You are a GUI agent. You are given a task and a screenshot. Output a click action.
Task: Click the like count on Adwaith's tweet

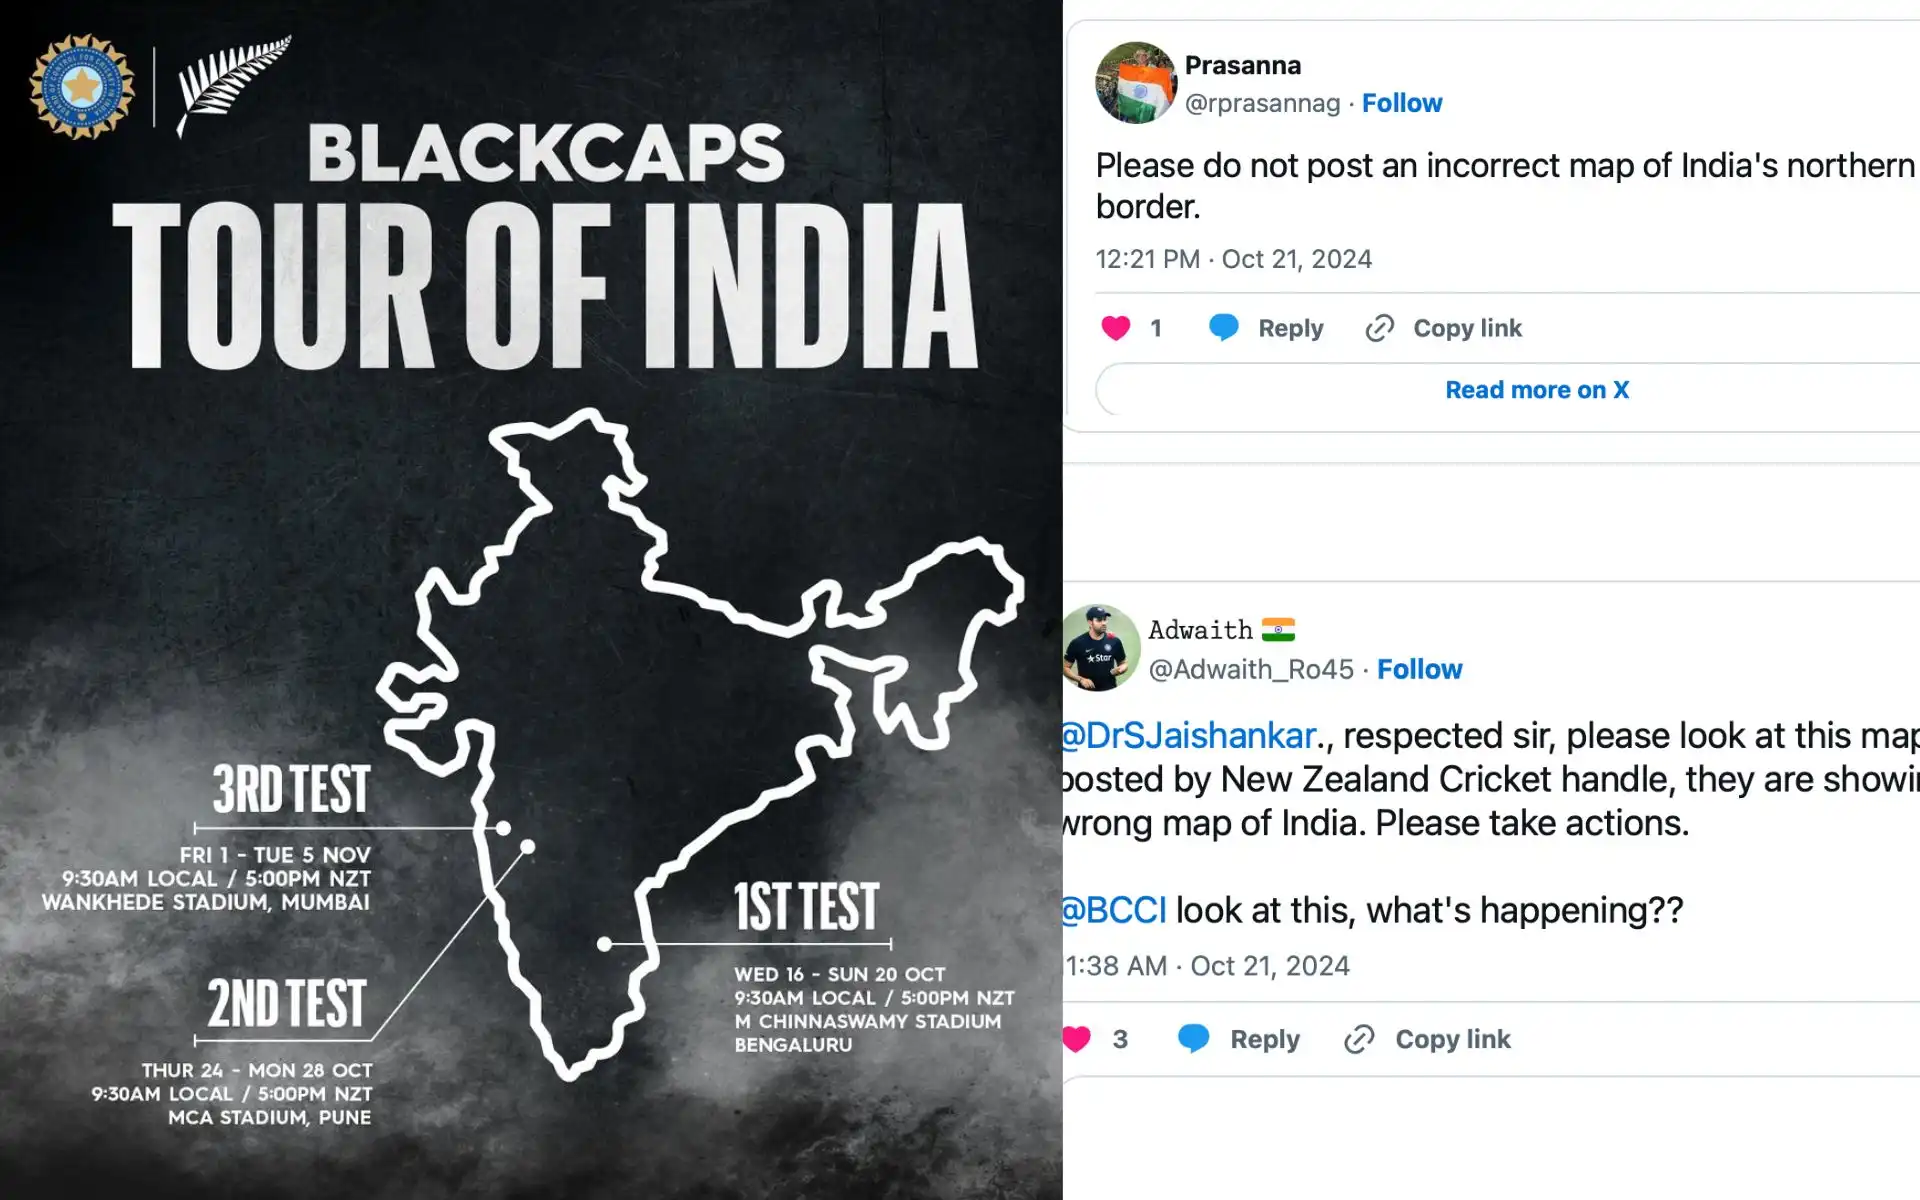(x=1121, y=1039)
